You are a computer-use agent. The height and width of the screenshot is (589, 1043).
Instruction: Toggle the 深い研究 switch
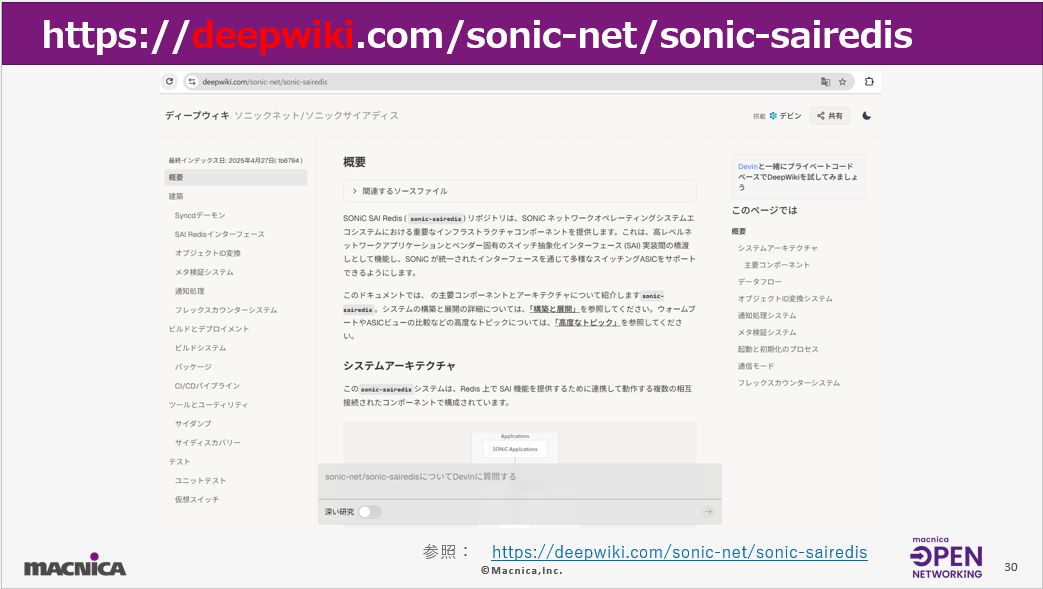coord(370,512)
